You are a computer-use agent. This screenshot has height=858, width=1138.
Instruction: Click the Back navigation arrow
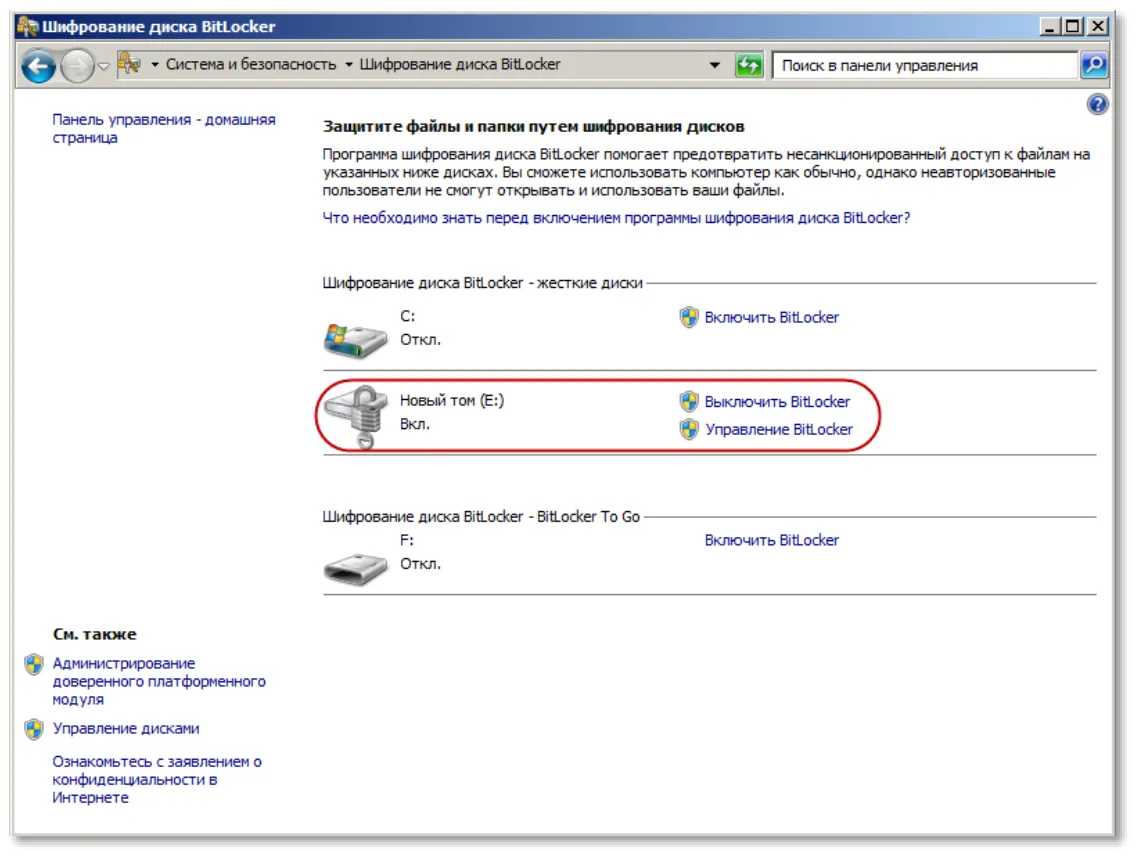[x=38, y=66]
